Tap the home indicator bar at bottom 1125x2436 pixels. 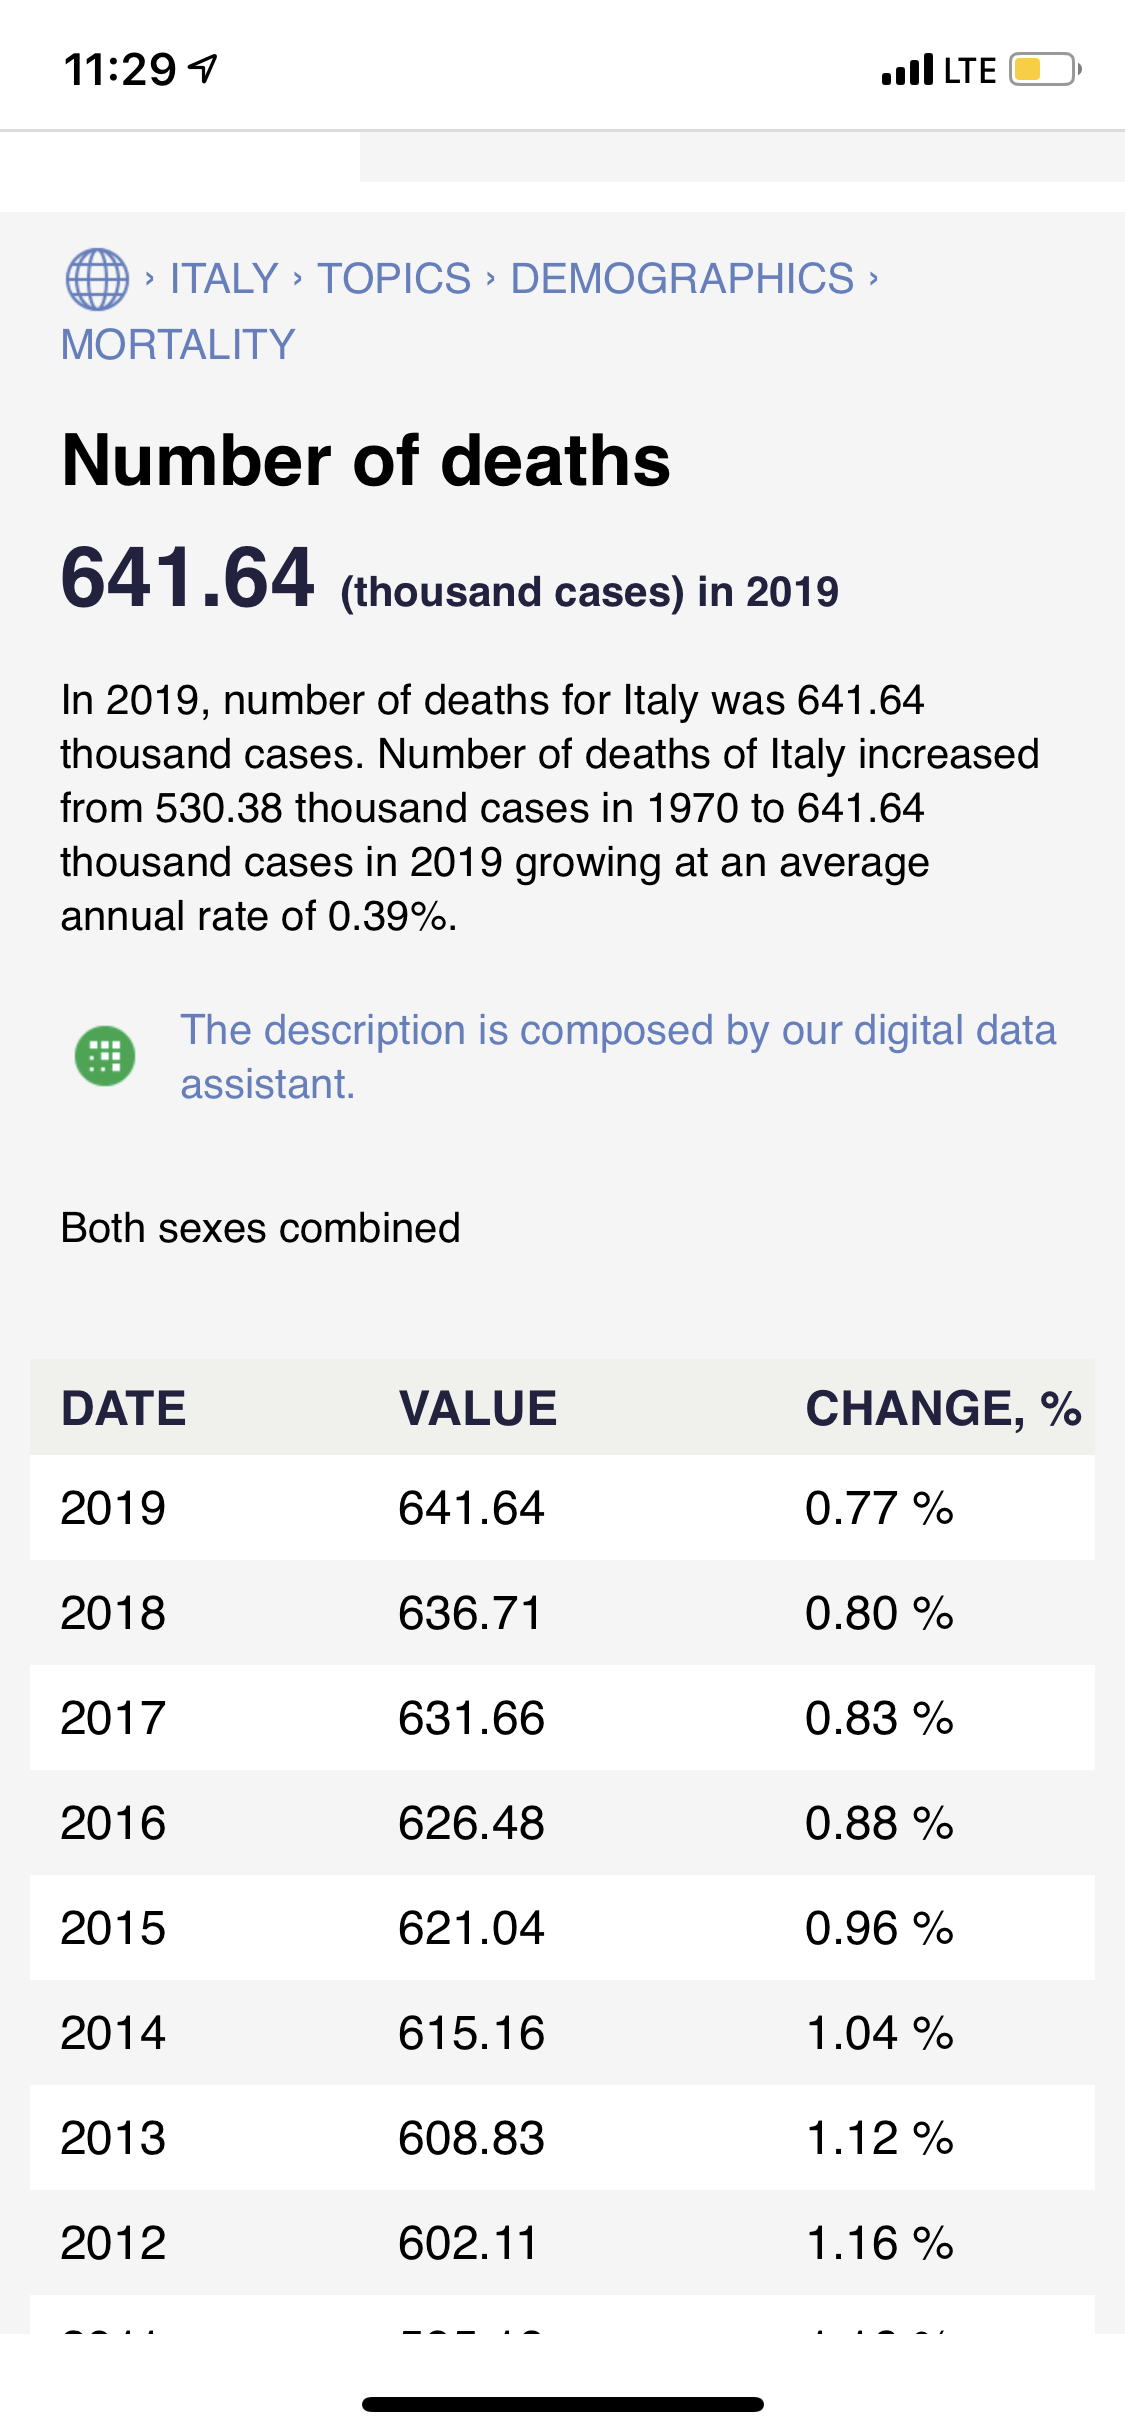562,2404
